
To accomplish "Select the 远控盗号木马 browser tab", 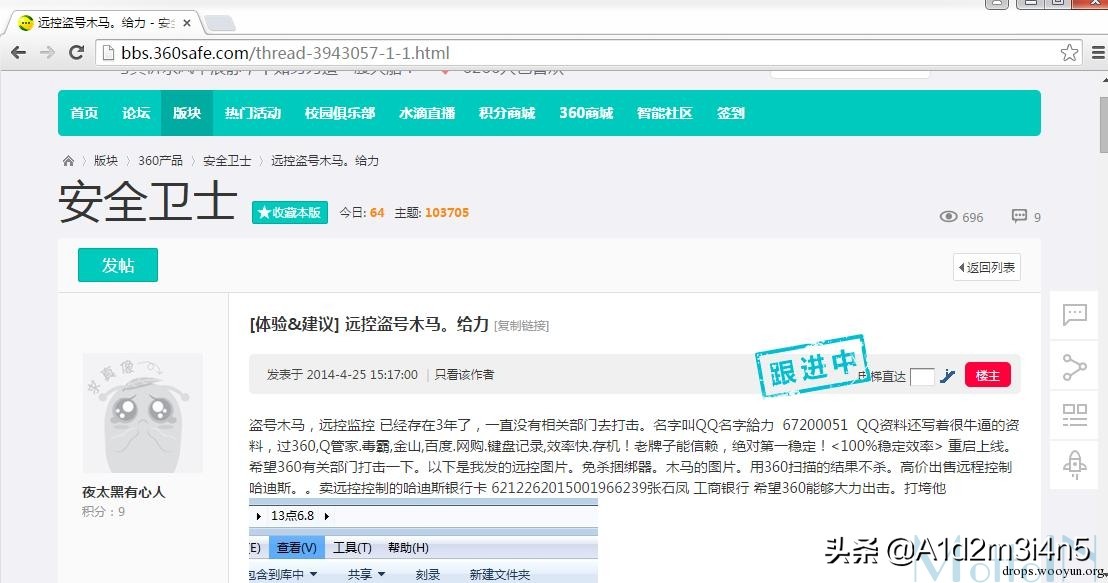I will coord(105,23).
